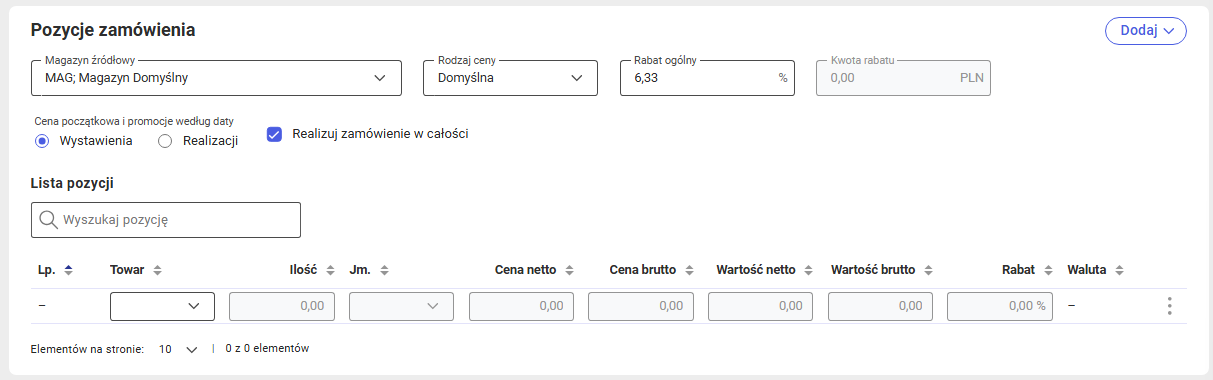
Task: Sort by Ilość column sort icon
Action: click(x=331, y=270)
